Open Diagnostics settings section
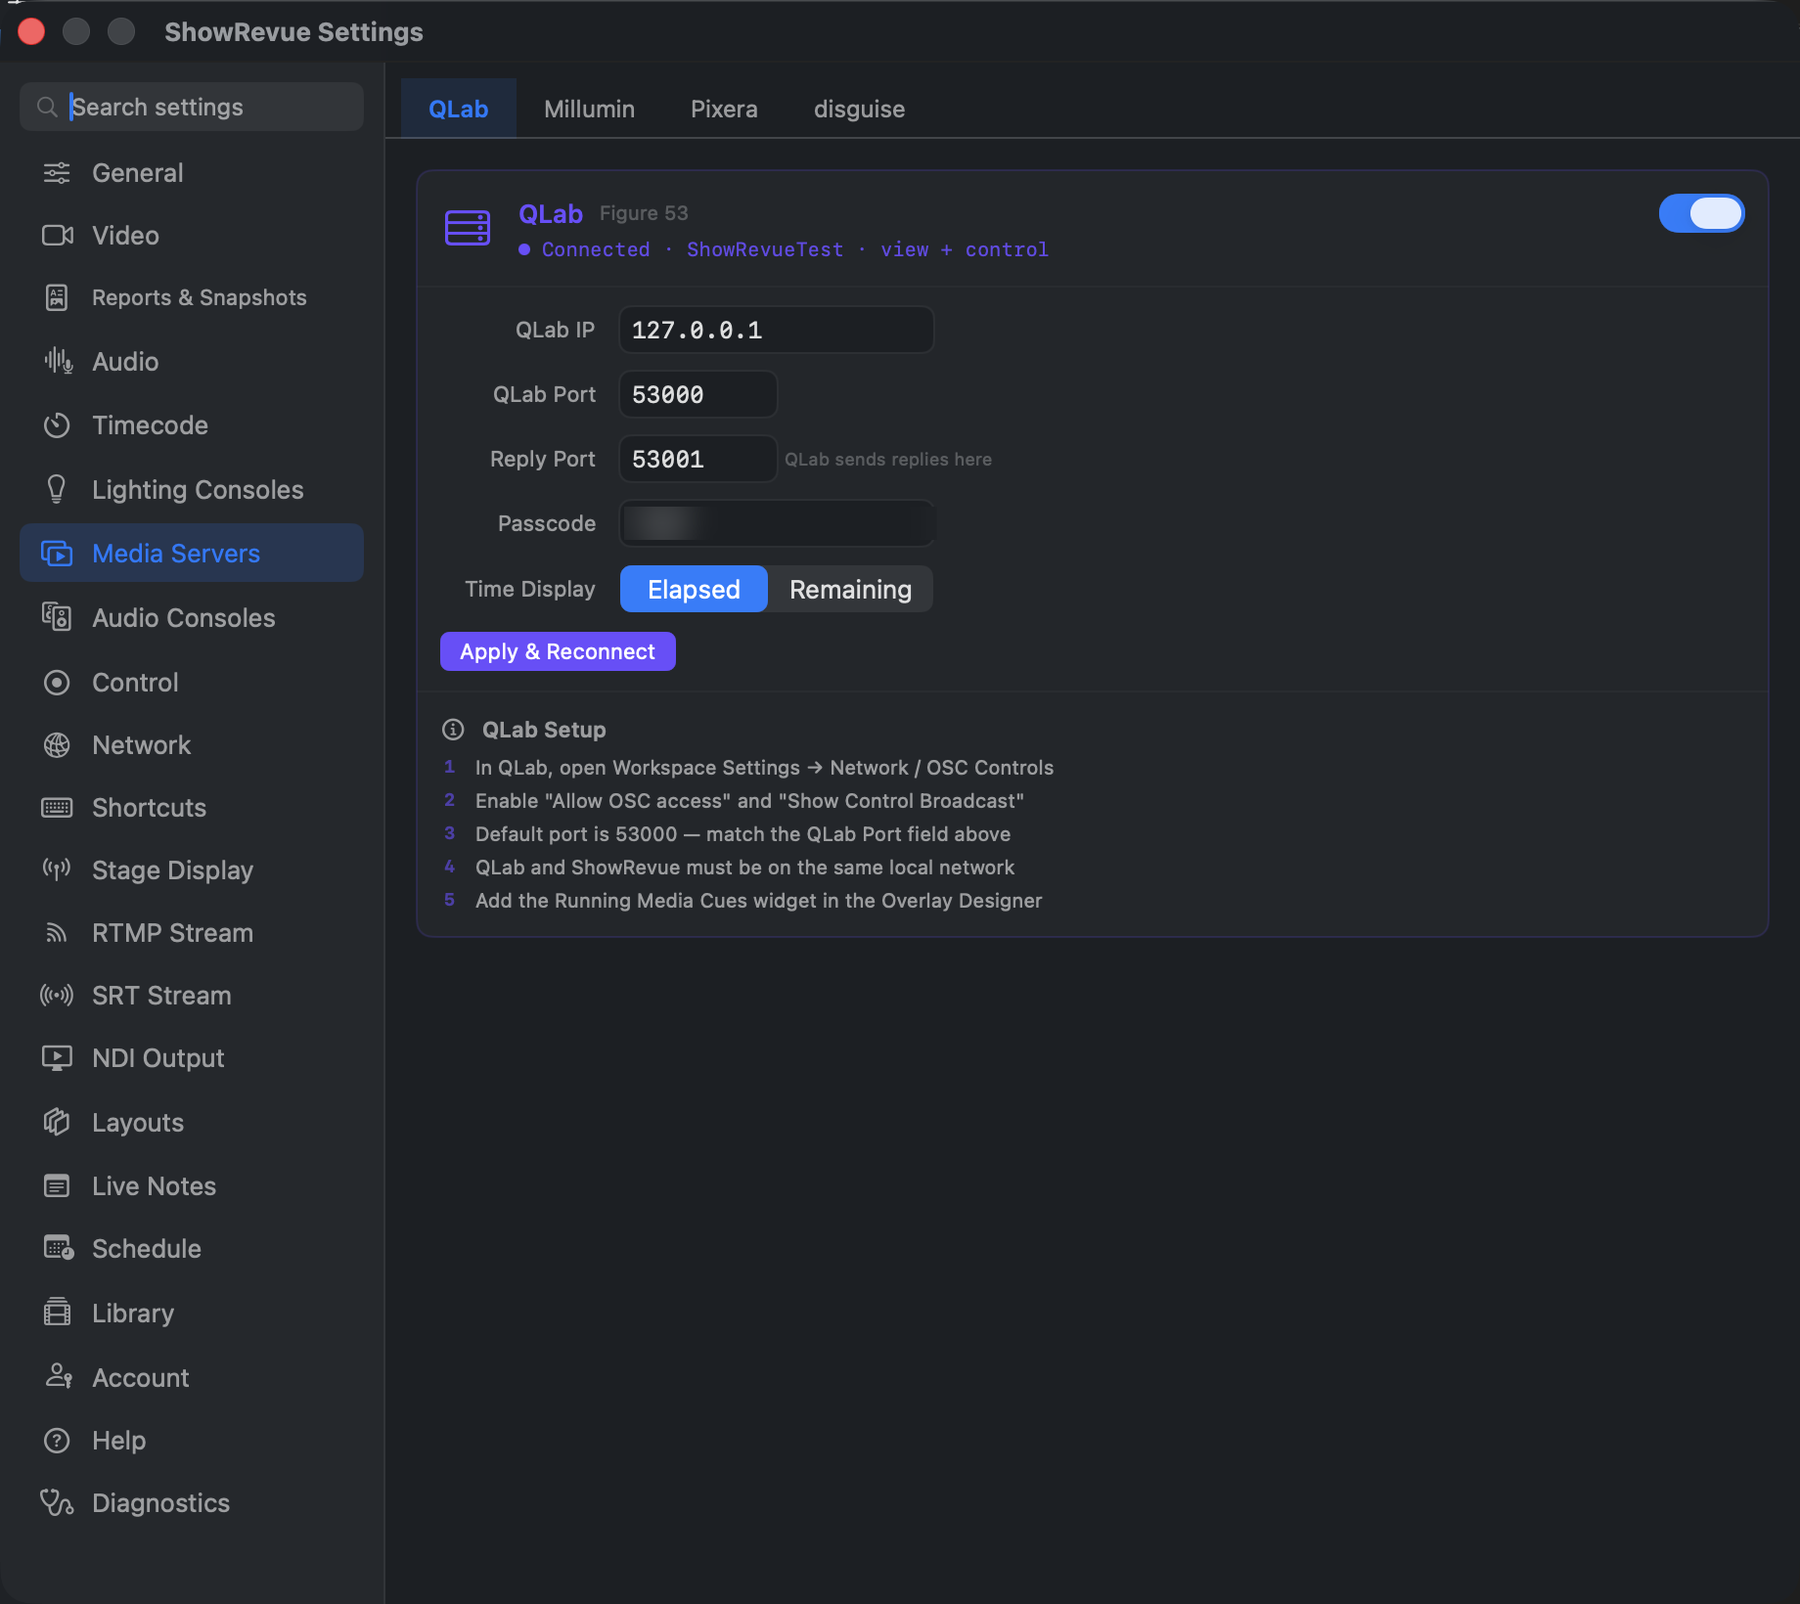 point(191,1503)
